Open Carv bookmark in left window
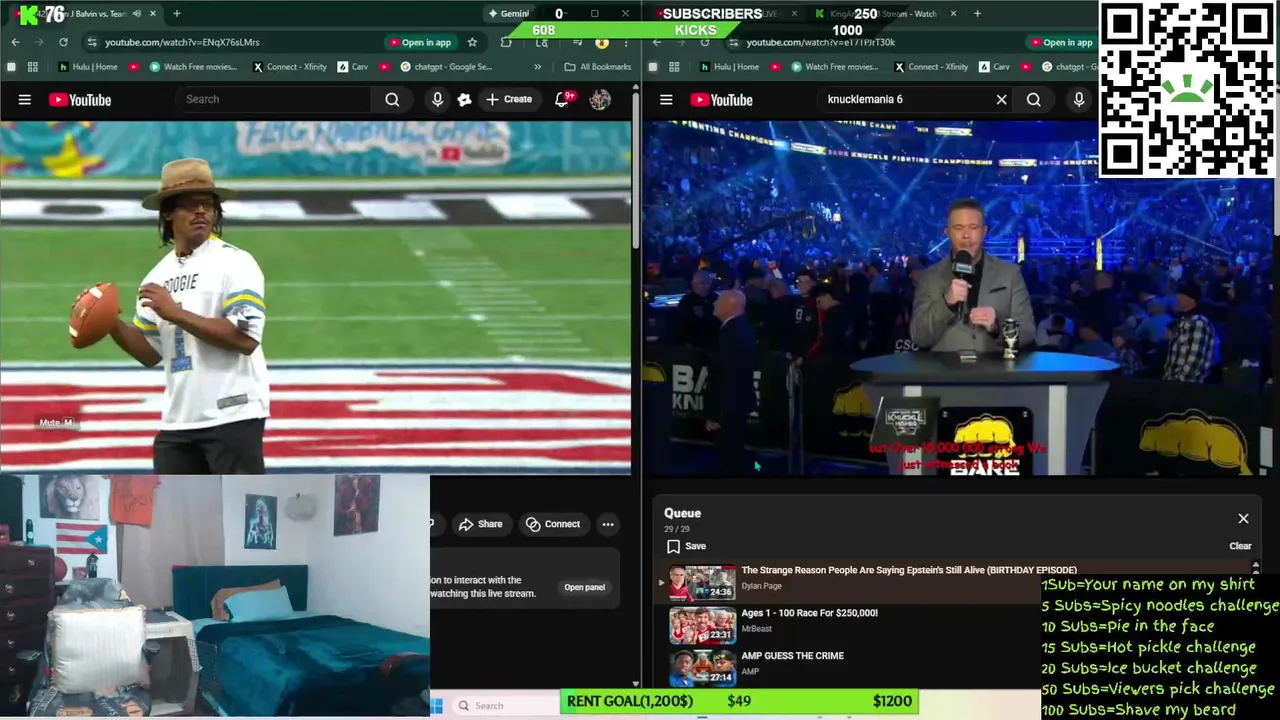Screen dimensions: 1280x720 tap(353, 67)
